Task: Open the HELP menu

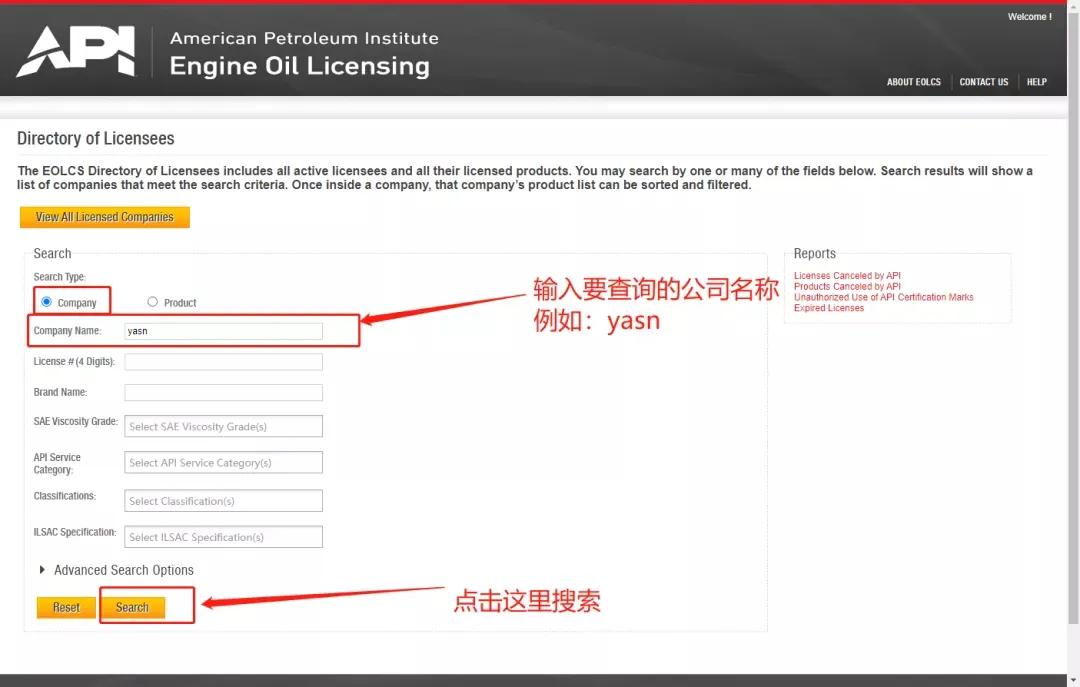Action: point(1037,82)
